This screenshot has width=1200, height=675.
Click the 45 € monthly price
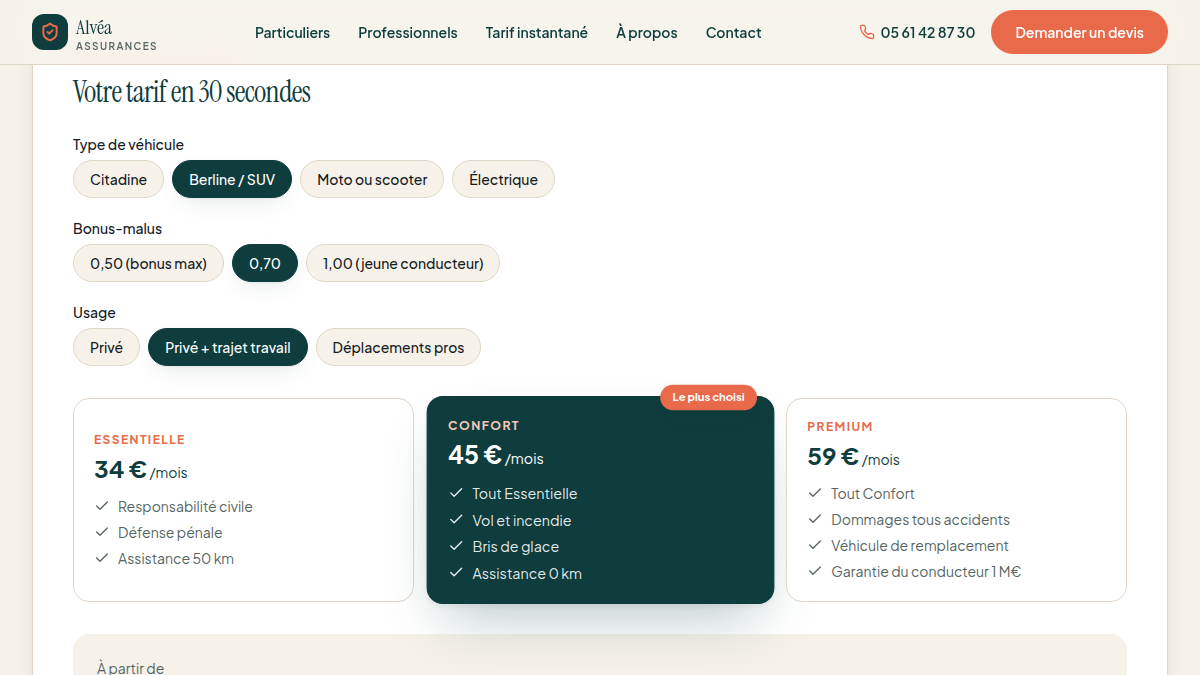click(496, 455)
